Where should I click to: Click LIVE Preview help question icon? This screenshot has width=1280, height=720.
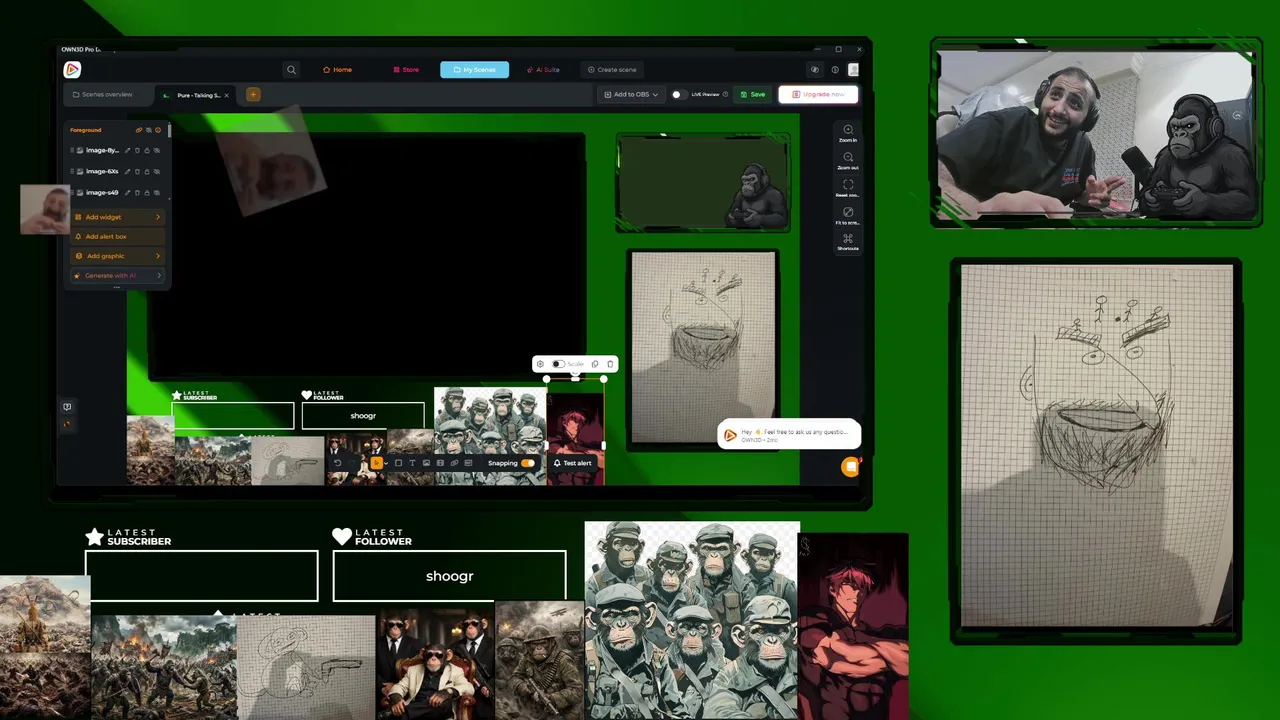click(x=725, y=94)
